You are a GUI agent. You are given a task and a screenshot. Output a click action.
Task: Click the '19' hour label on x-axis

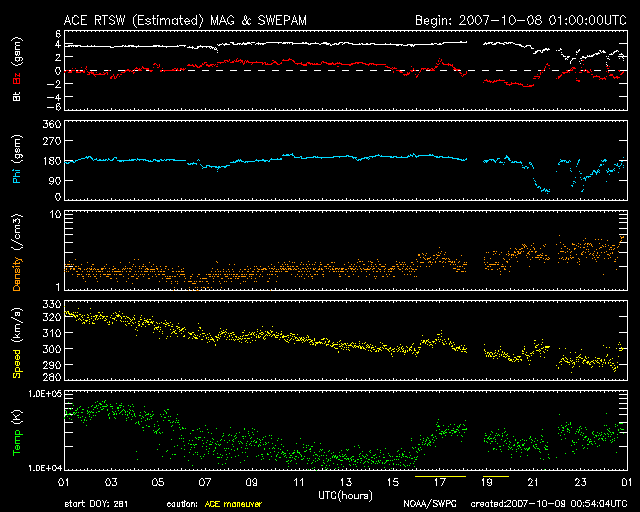pyautogui.click(x=486, y=483)
